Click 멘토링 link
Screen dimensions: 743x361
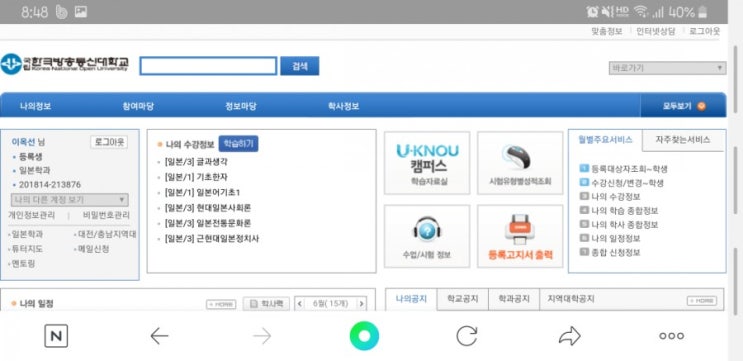23,263
